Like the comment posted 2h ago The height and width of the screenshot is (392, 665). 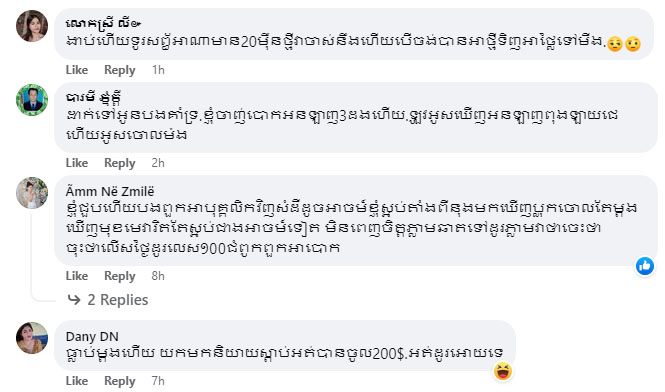77,163
